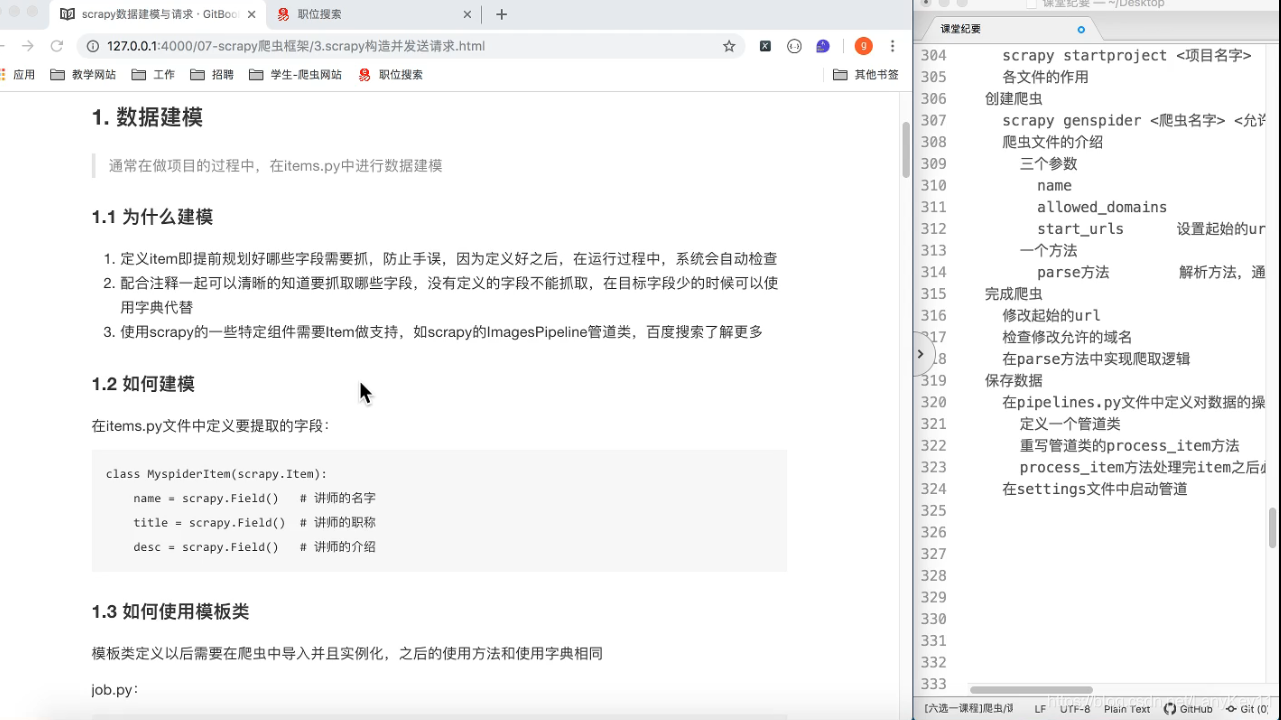Click the purple extension icon beside the divider
The image size is (1281, 720).
pyautogui.click(x=821, y=45)
